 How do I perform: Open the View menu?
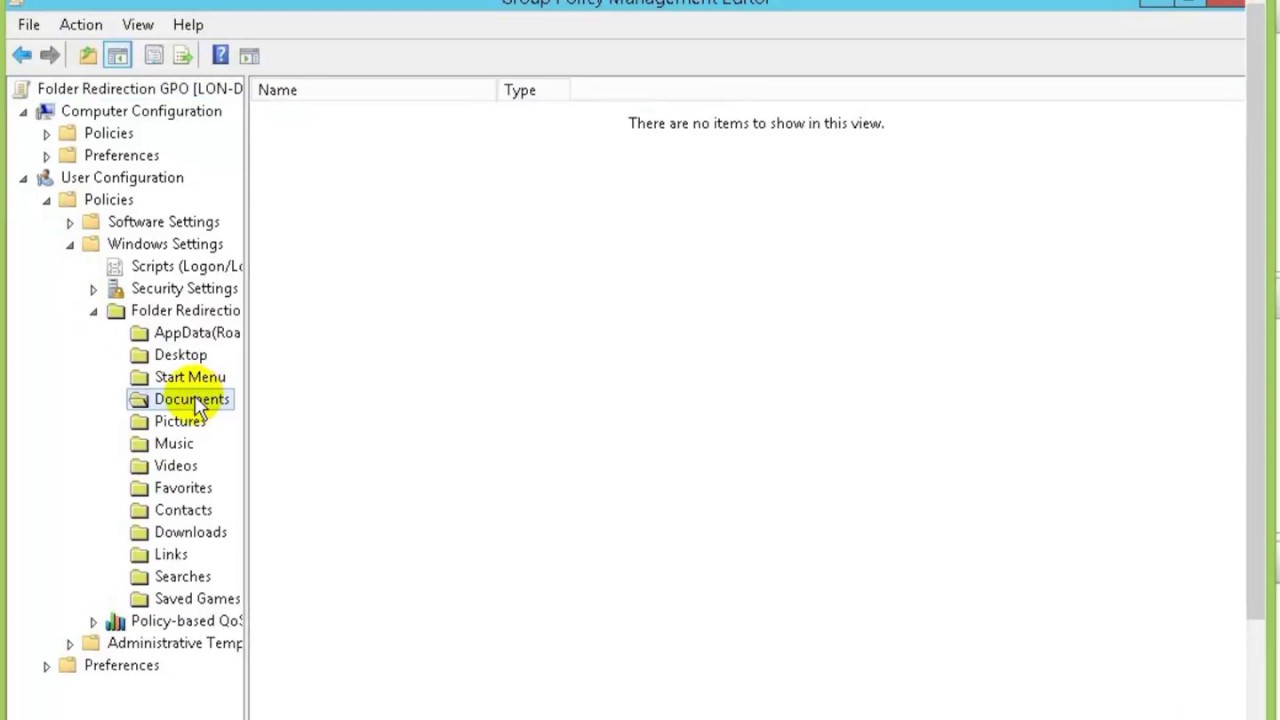click(x=138, y=24)
